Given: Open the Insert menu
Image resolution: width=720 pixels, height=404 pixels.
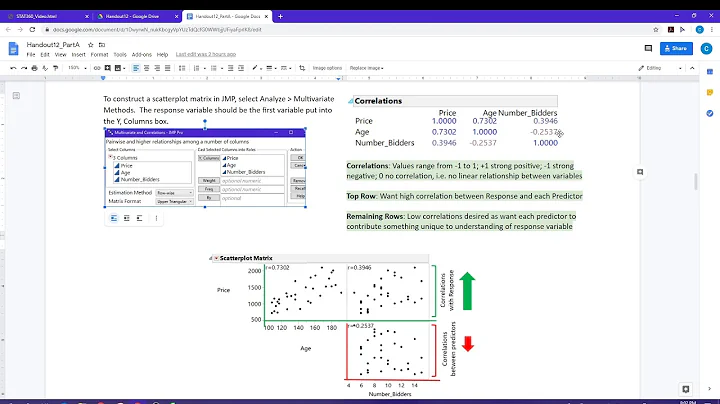Looking at the screenshot, I should tap(79, 54).
